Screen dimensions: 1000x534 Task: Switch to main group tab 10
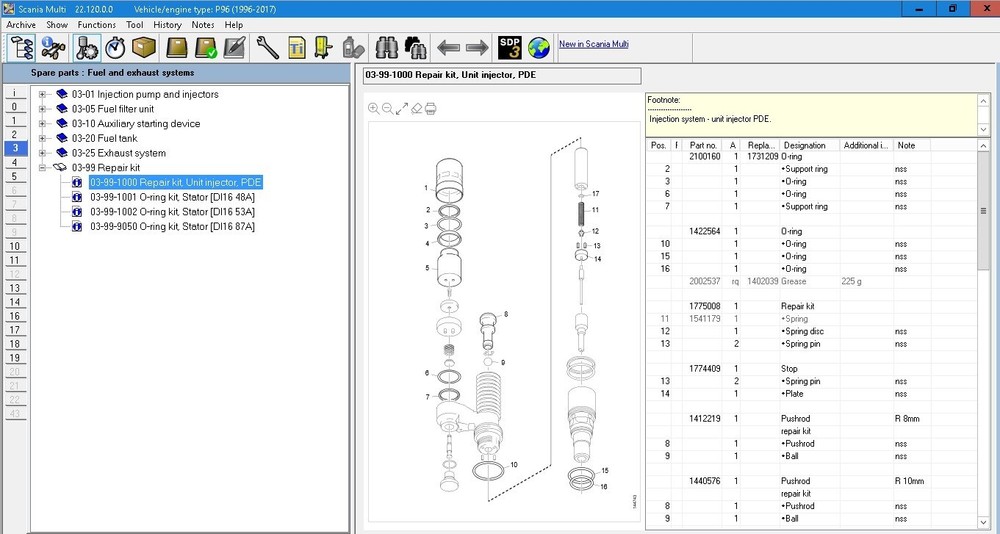(15, 246)
